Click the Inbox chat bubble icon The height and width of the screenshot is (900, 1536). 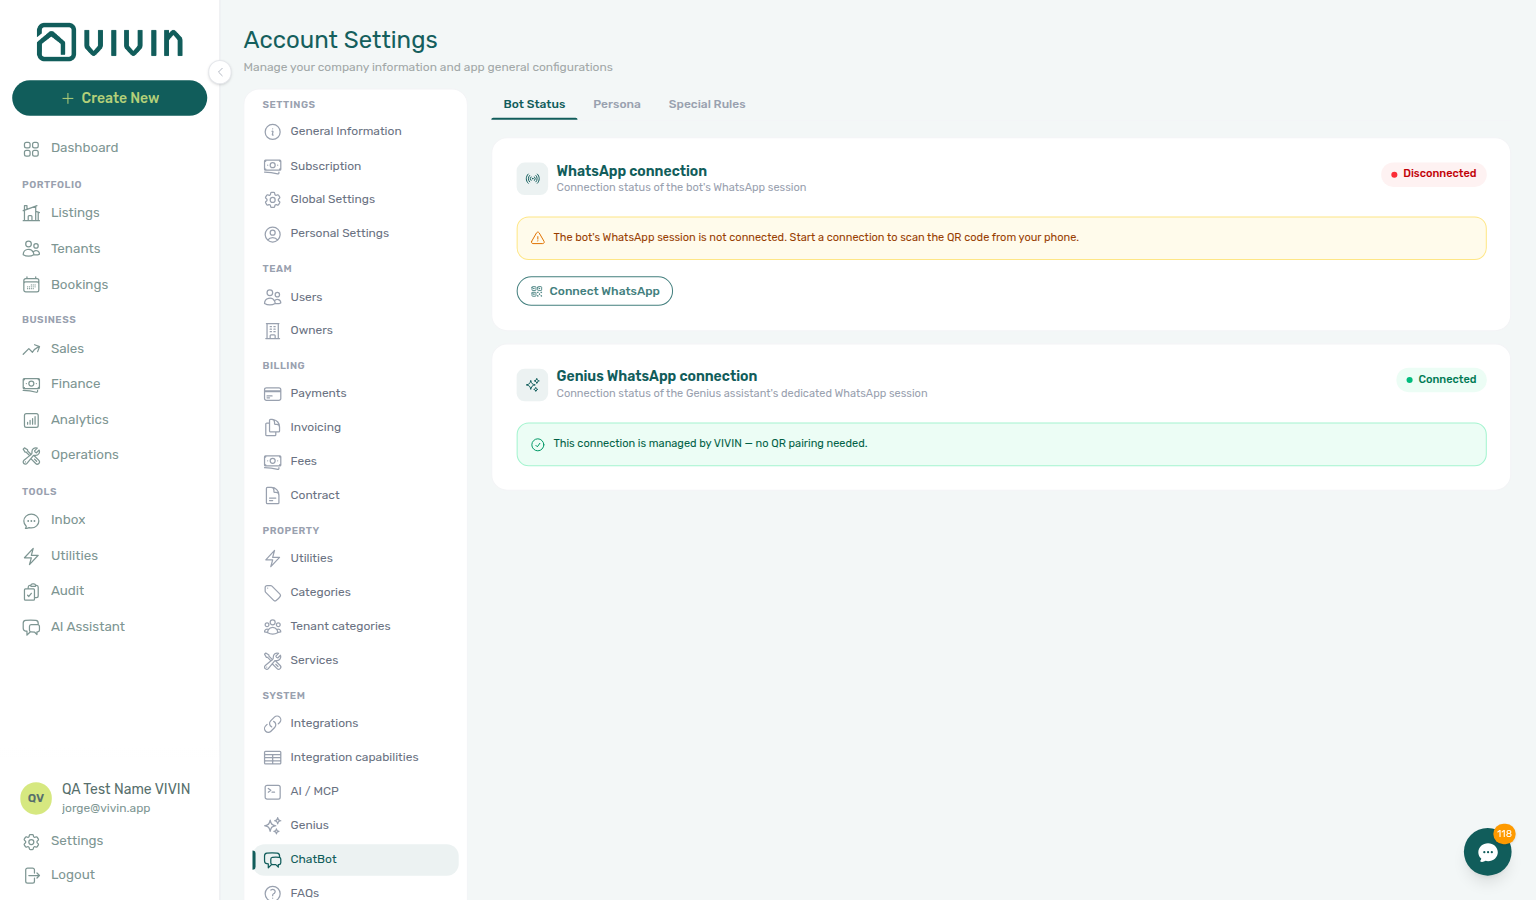tap(31, 521)
